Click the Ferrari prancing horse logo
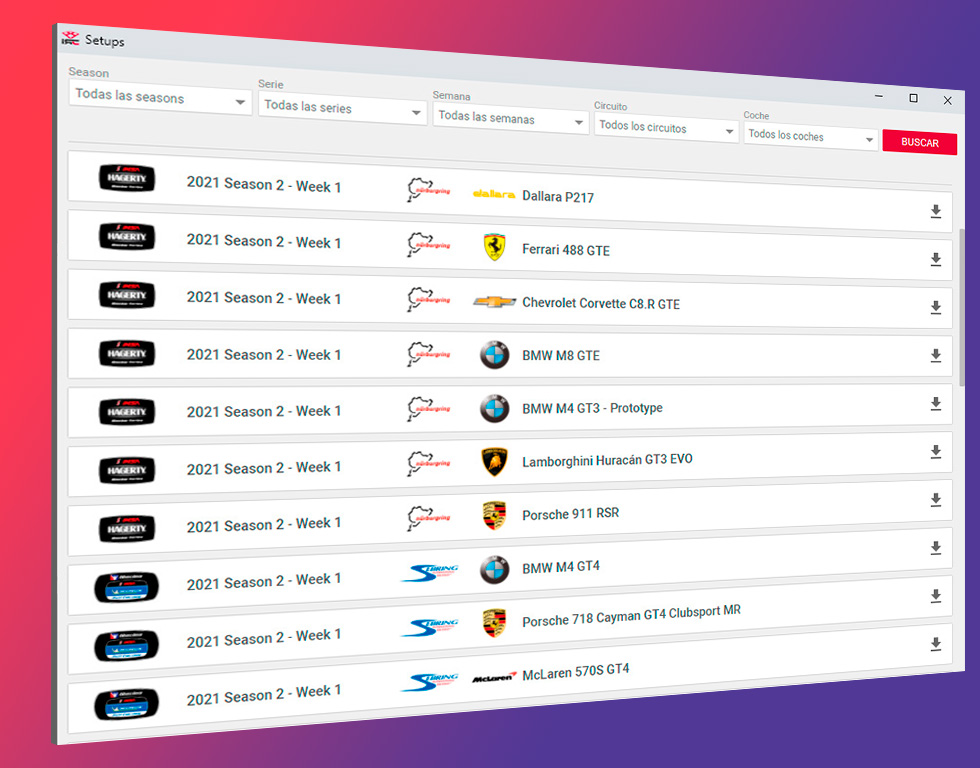This screenshot has height=768, width=980. click(x=494, y=247)
